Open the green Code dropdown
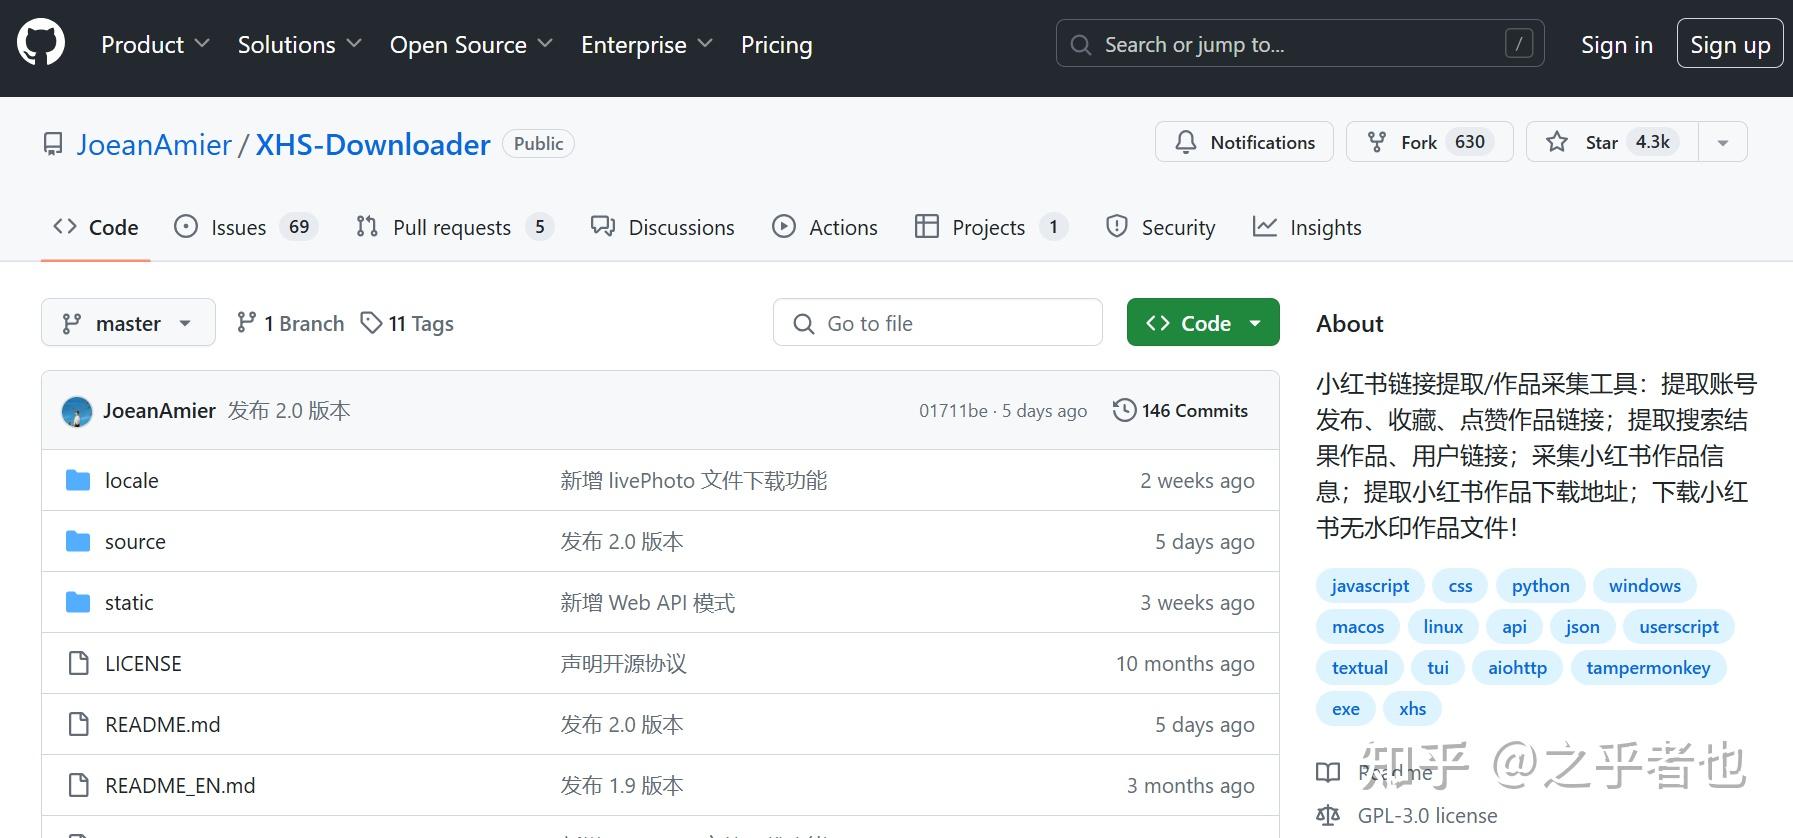The width and height of the screenshot is (1793, 838). (1203, 323)
